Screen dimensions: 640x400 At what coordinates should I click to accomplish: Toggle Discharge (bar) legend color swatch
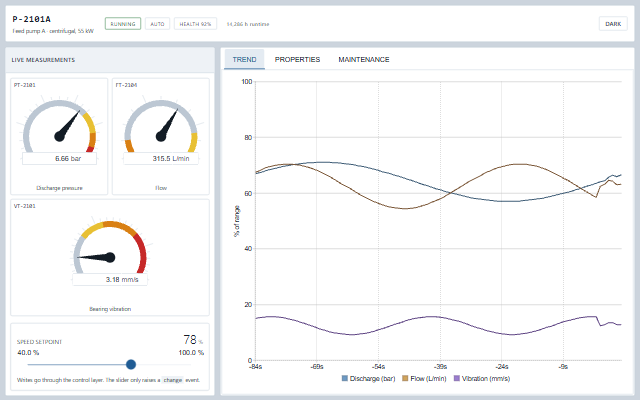[344, 378]
